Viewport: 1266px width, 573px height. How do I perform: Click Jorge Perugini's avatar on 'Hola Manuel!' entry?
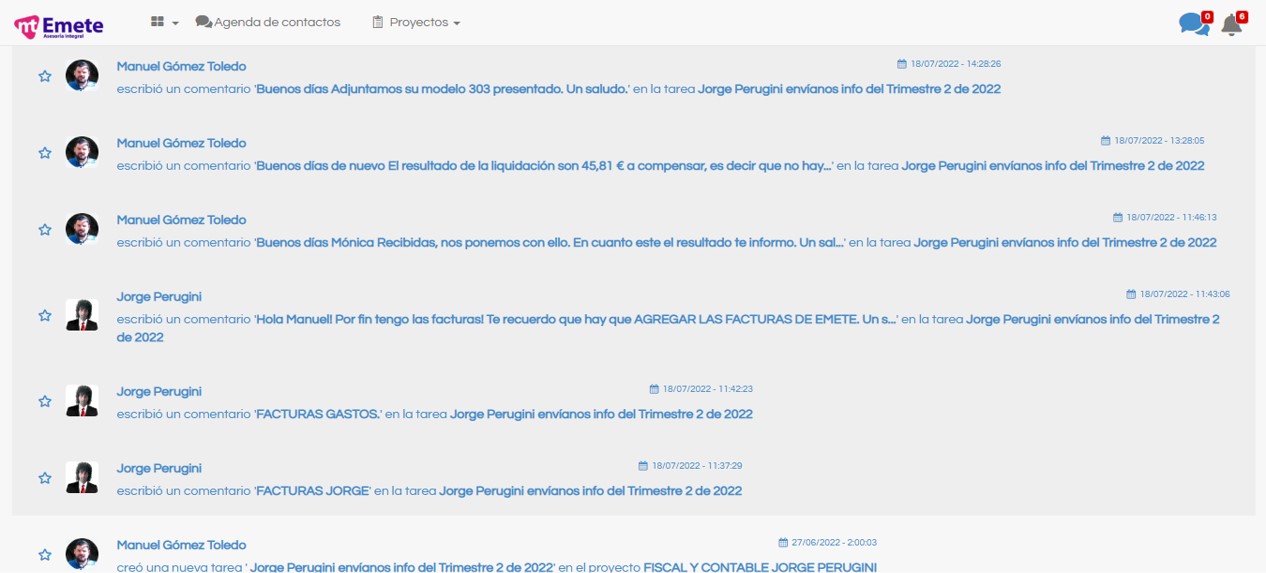pyautogui.click(x=82, y=315)
